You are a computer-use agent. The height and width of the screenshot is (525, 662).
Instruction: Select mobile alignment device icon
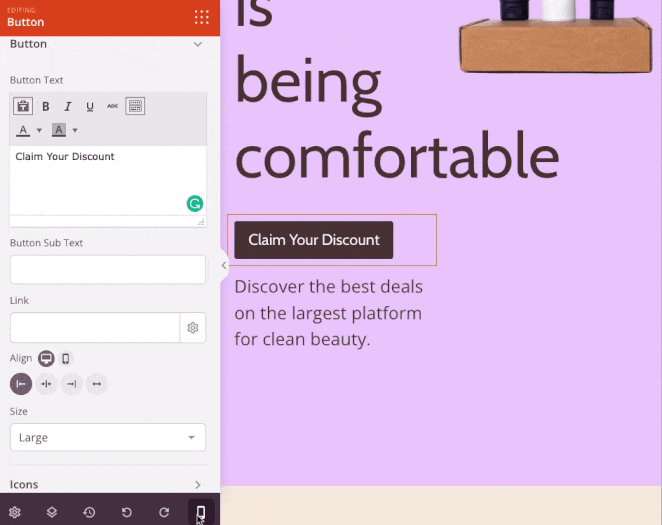coord(65,359)
